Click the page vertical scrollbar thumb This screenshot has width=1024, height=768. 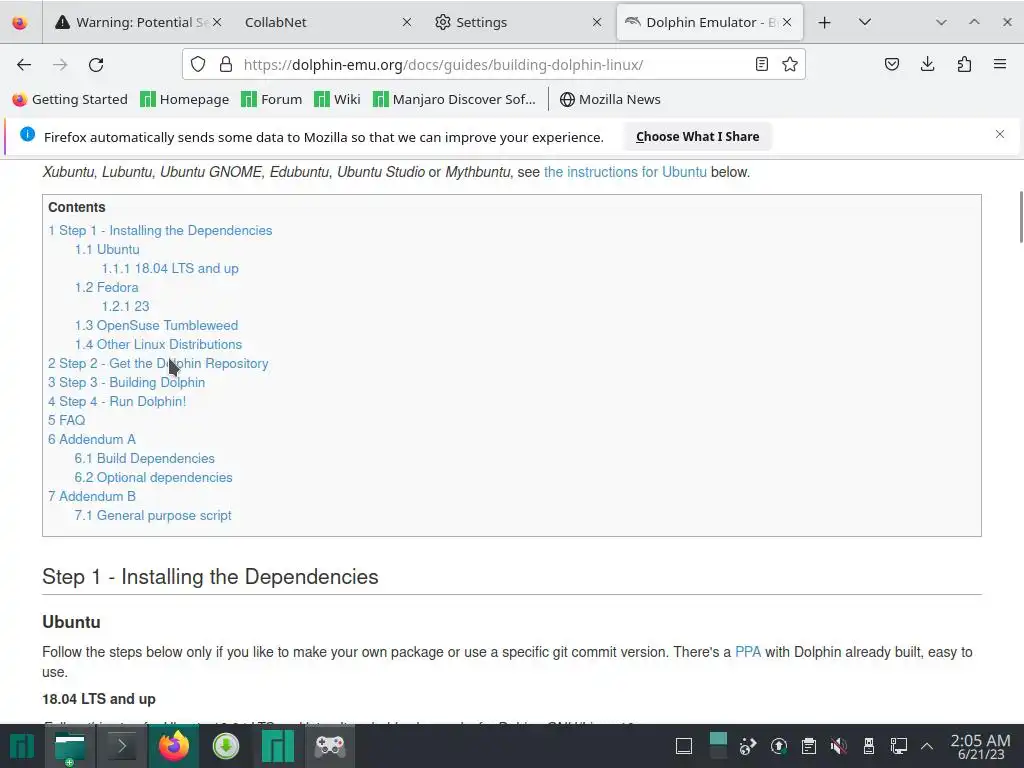tap(1021, 217)
